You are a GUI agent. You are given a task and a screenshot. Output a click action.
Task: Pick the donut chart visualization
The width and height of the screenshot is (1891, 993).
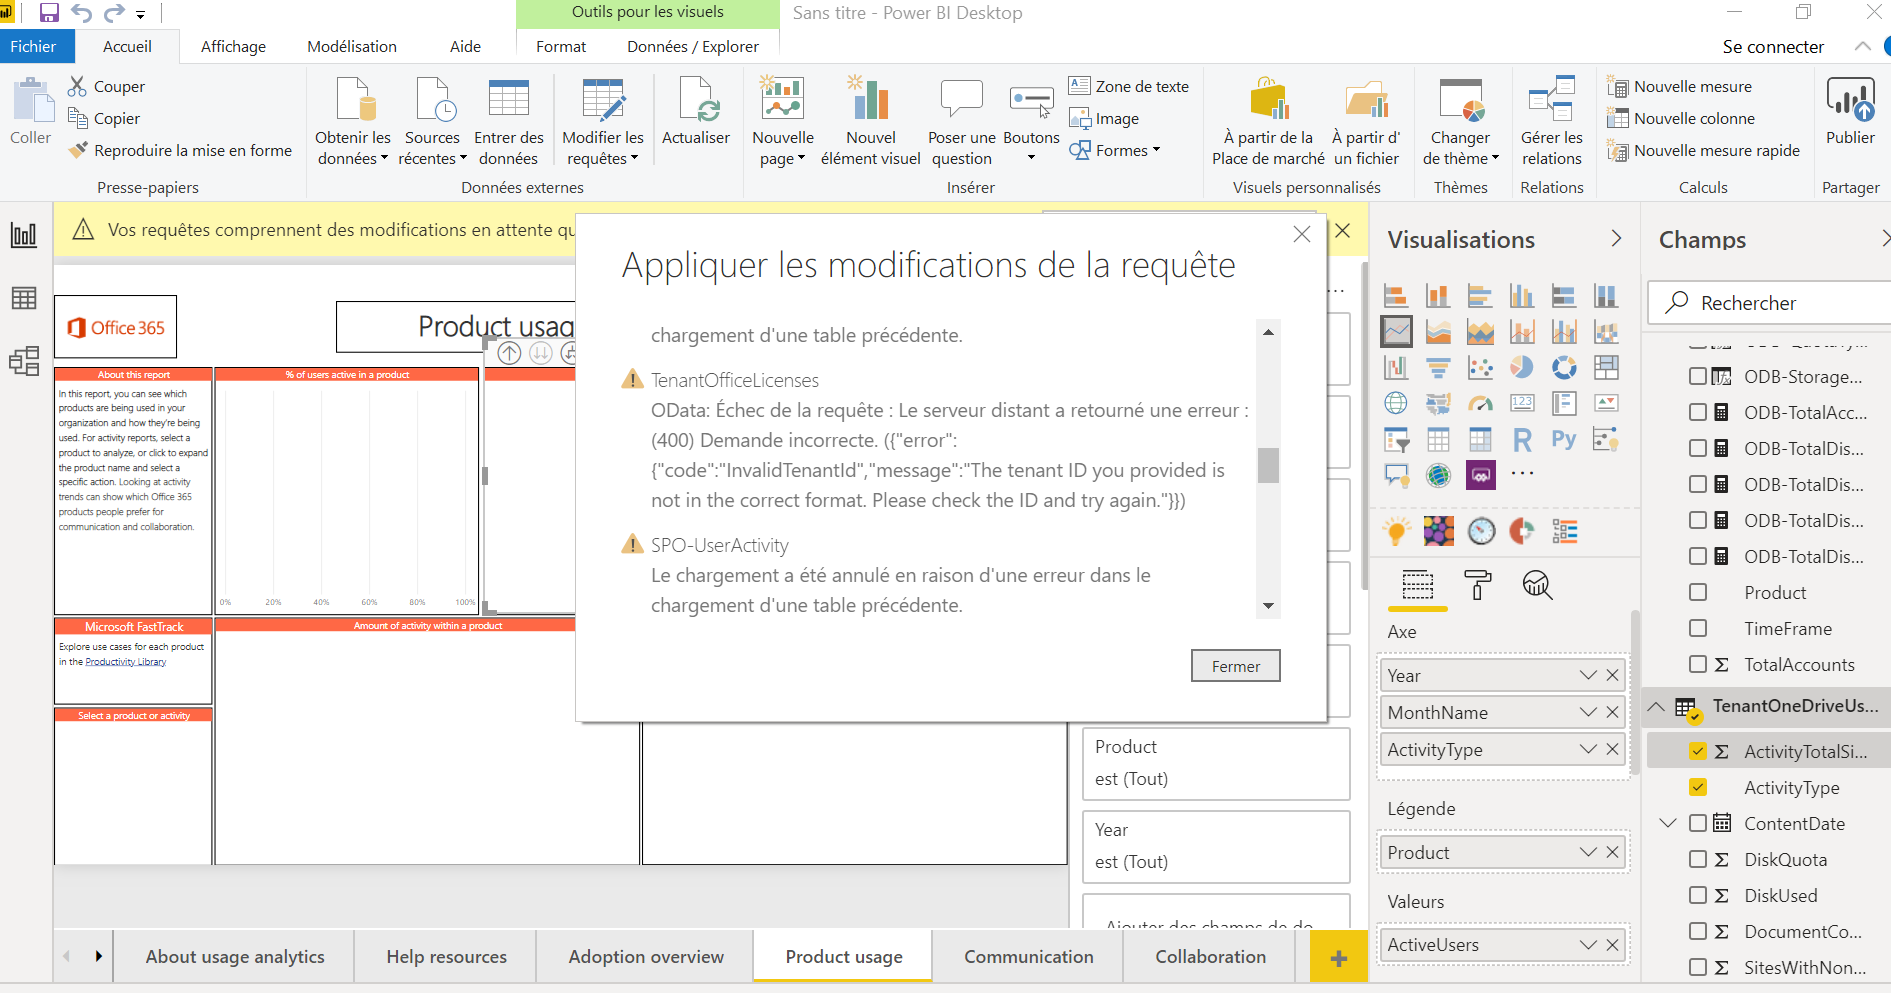pyautogui.click(x=1564, y=368)
